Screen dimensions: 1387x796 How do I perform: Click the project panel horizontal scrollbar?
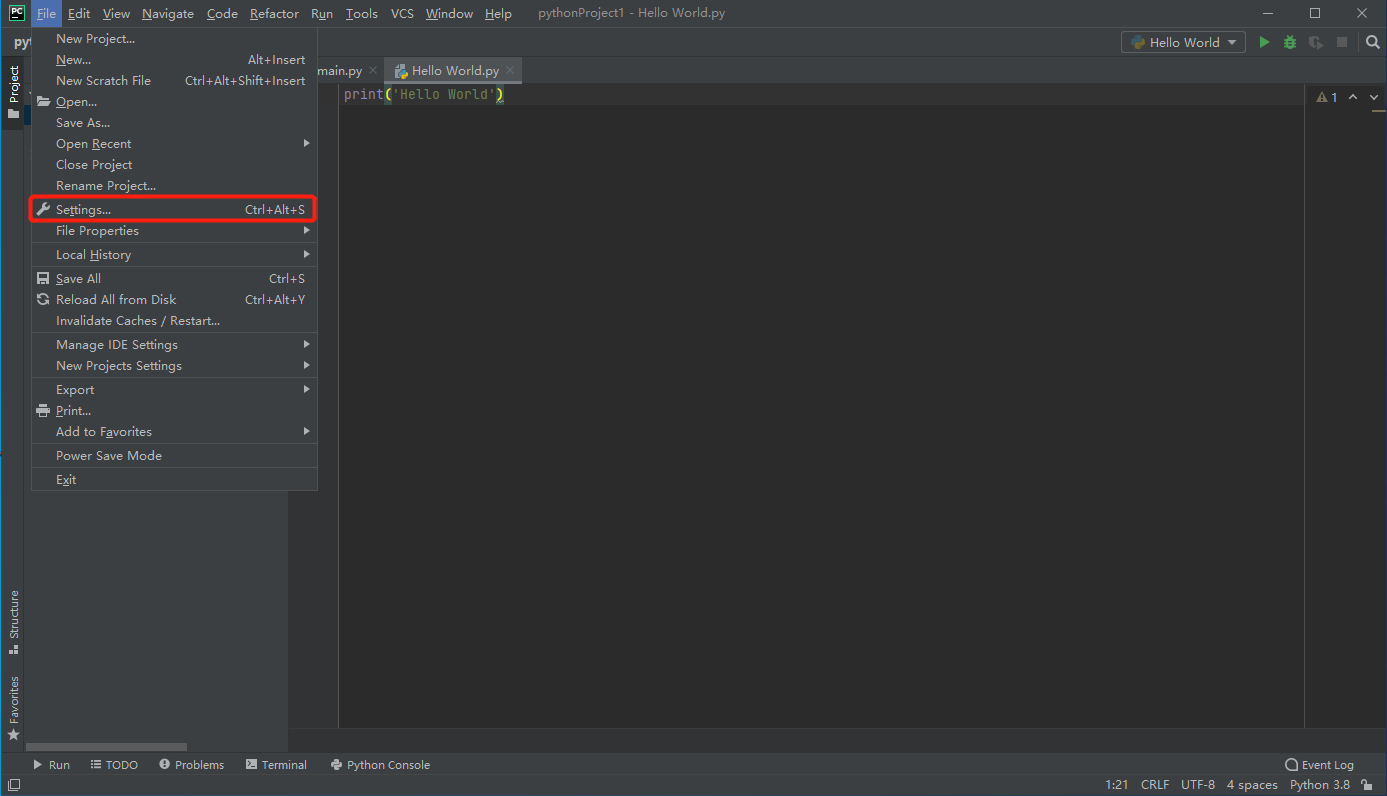(x=106, y=747)
